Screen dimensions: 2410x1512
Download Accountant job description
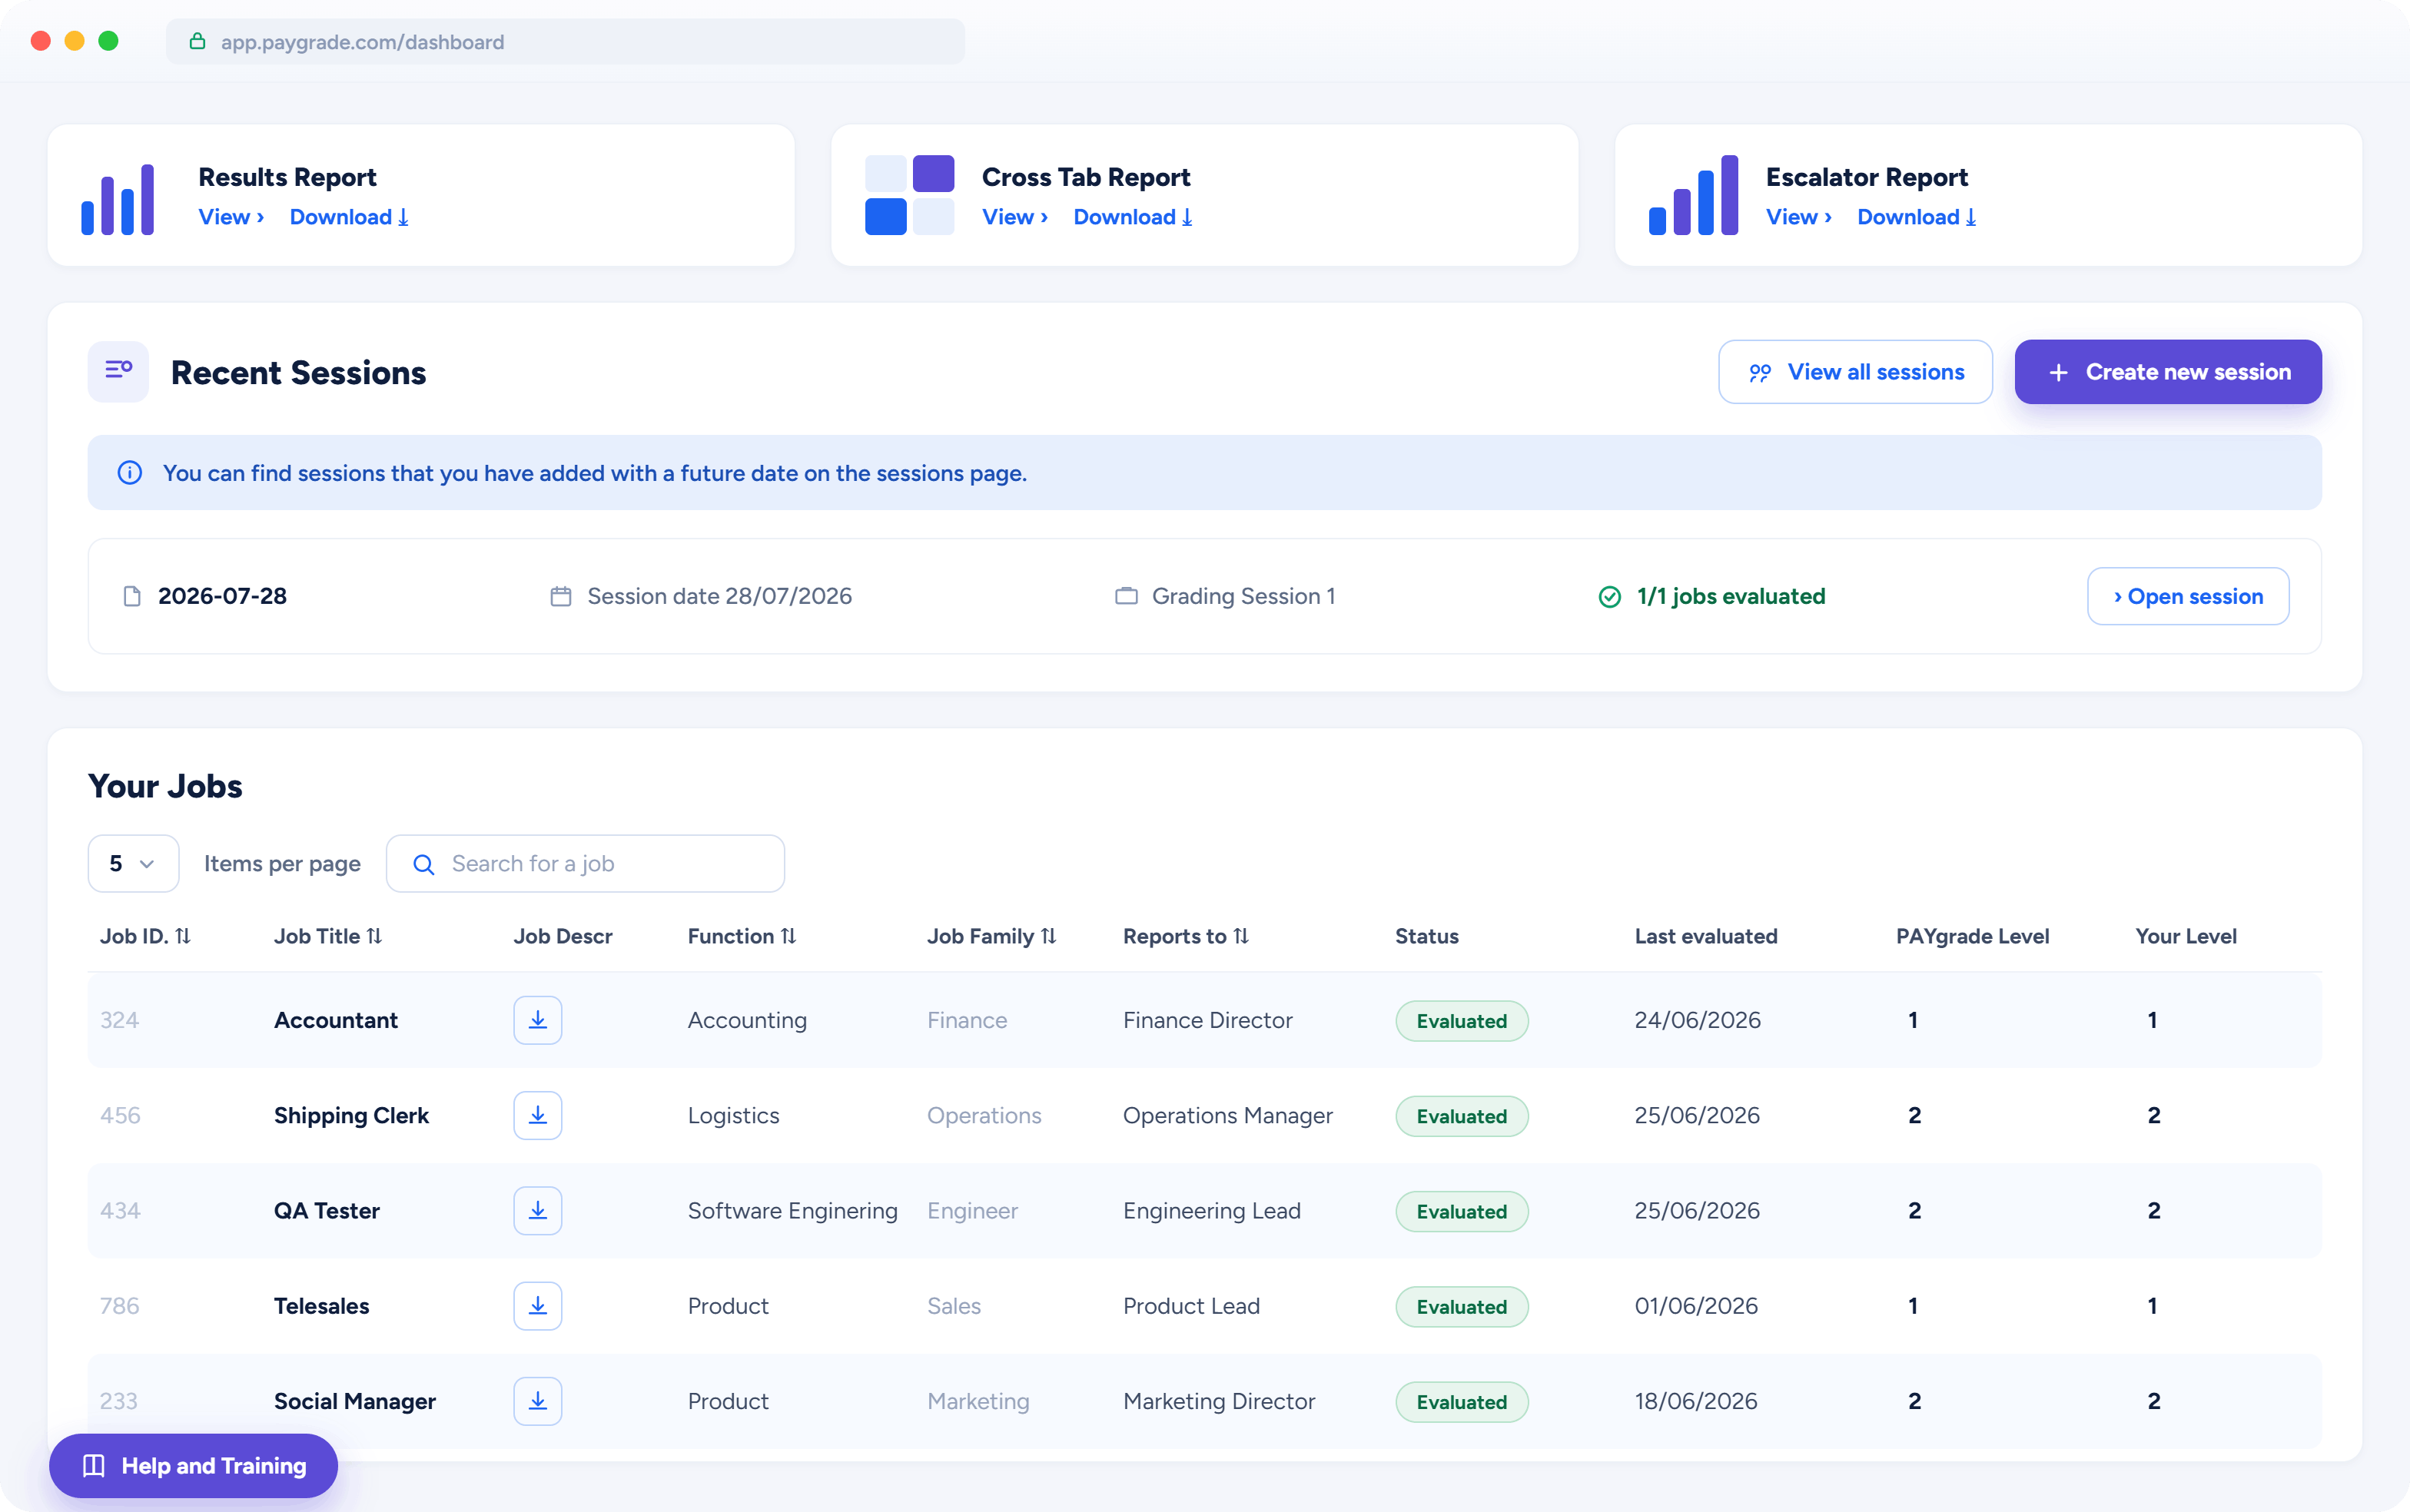pos(537,1020)
